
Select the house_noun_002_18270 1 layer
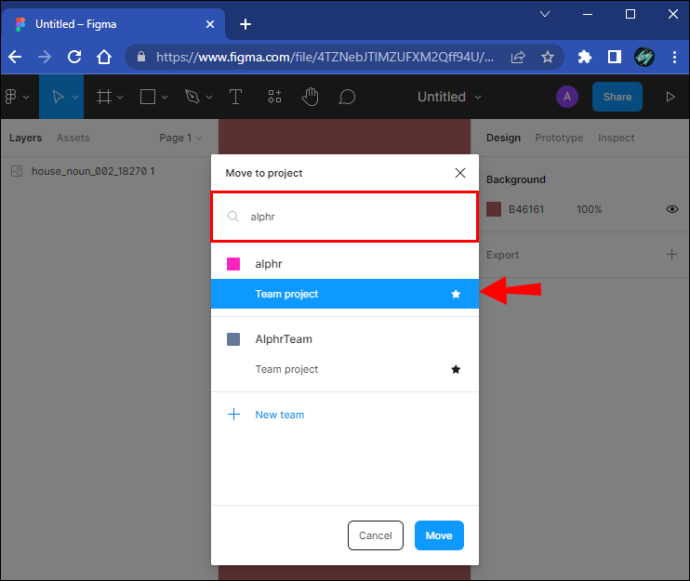pos(109,171)
